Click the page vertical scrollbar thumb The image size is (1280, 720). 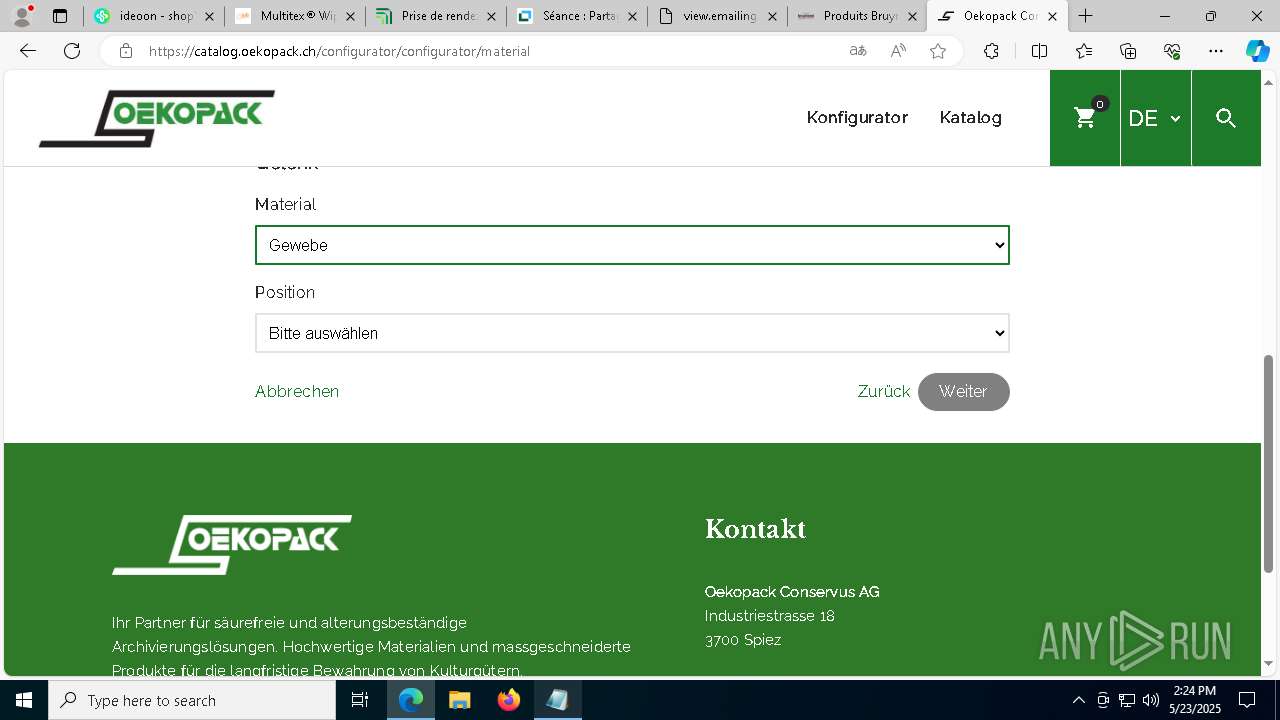1269,463
